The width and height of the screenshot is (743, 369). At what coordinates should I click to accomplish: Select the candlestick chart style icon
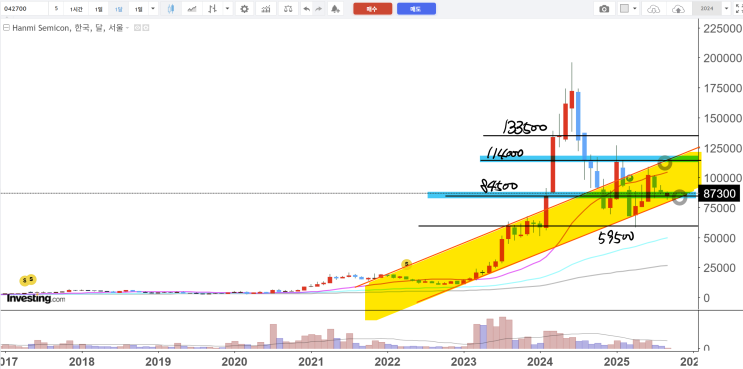(x=171, y=9)
